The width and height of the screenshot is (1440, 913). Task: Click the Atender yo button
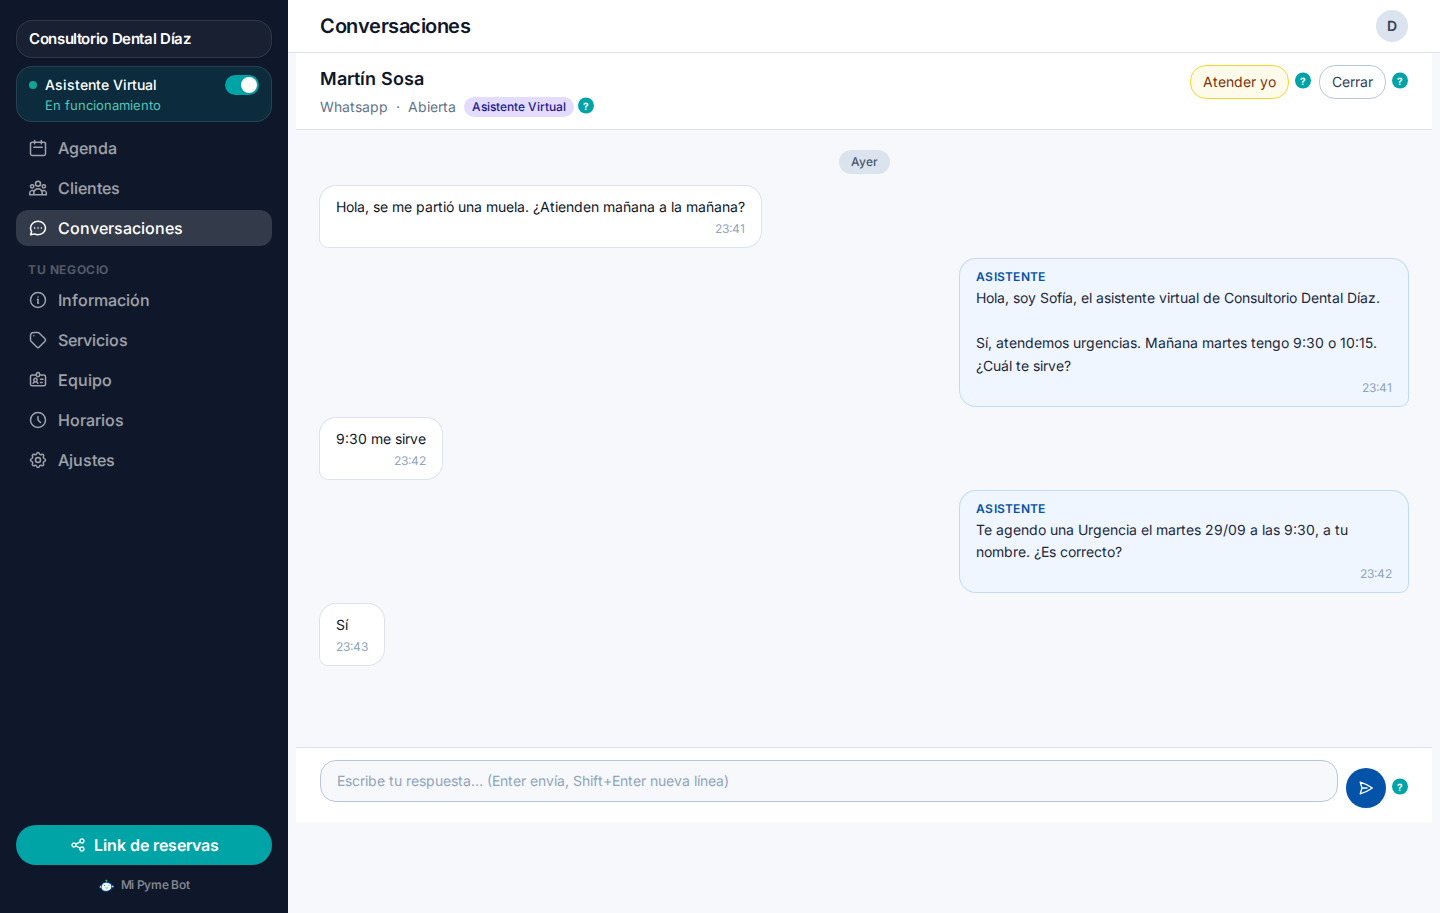point(1239,82)
